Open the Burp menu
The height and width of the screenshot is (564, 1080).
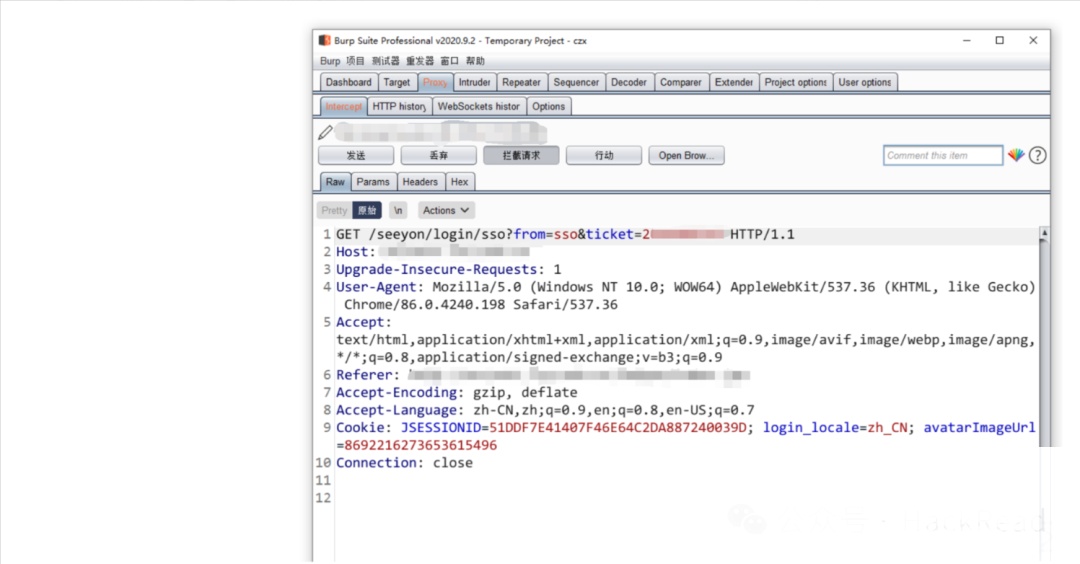point(330,61)
